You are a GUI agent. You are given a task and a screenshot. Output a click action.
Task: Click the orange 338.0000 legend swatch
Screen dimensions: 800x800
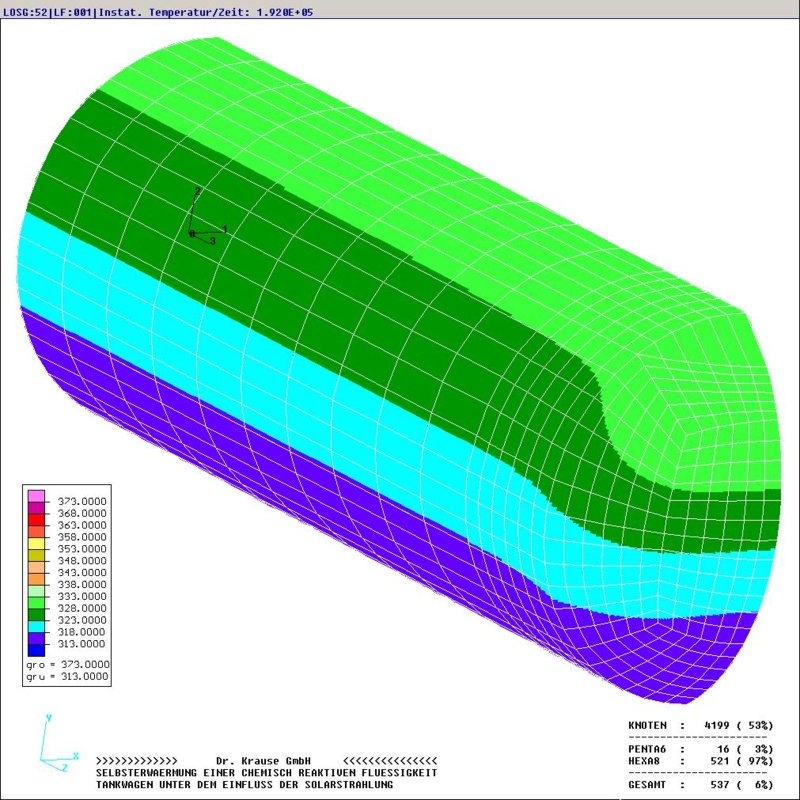36,579
